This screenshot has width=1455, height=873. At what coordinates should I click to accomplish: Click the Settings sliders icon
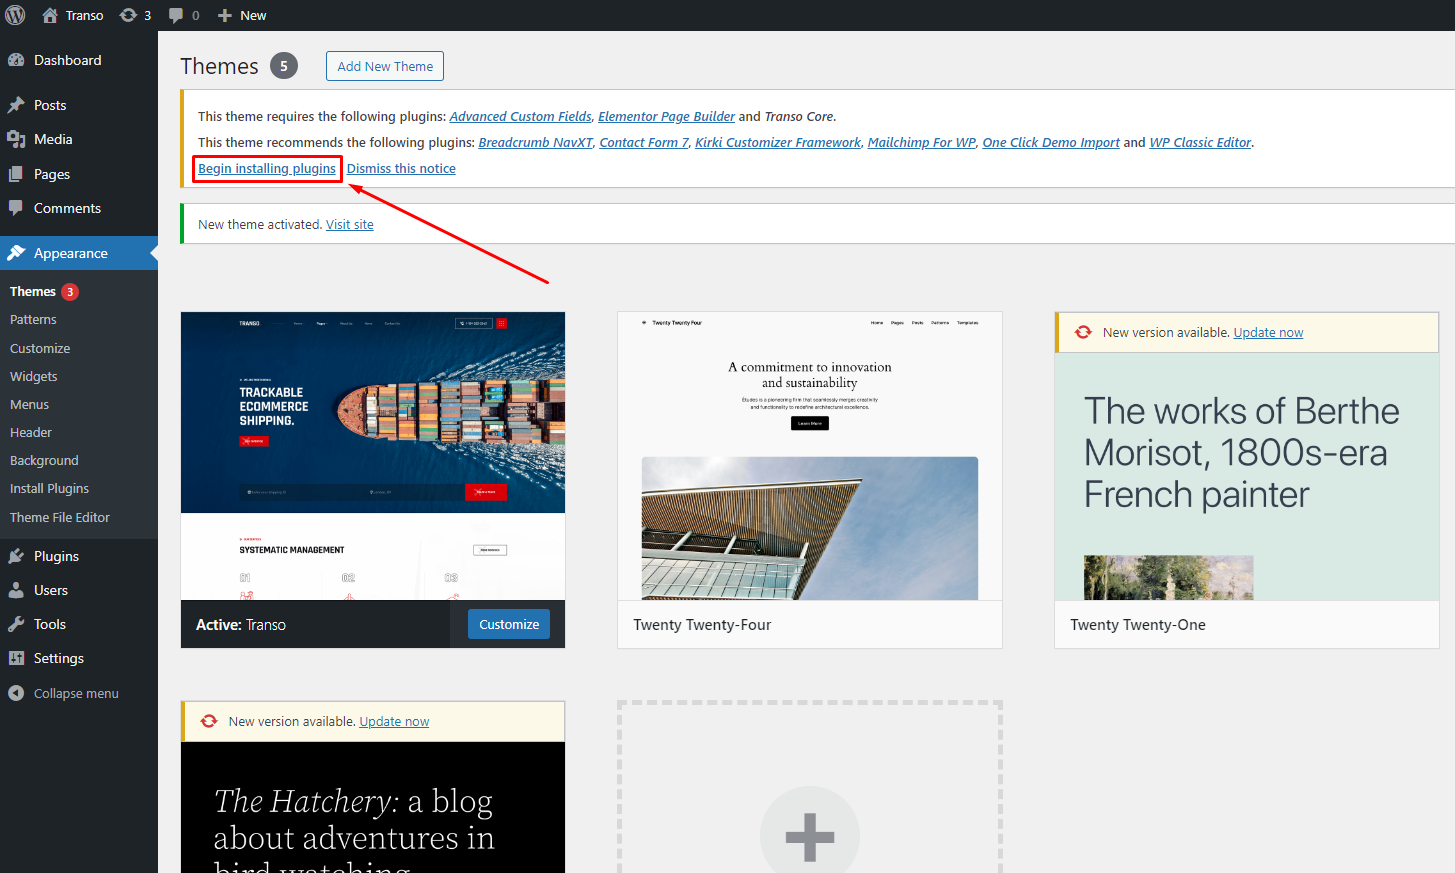click(x=16, y=658)
